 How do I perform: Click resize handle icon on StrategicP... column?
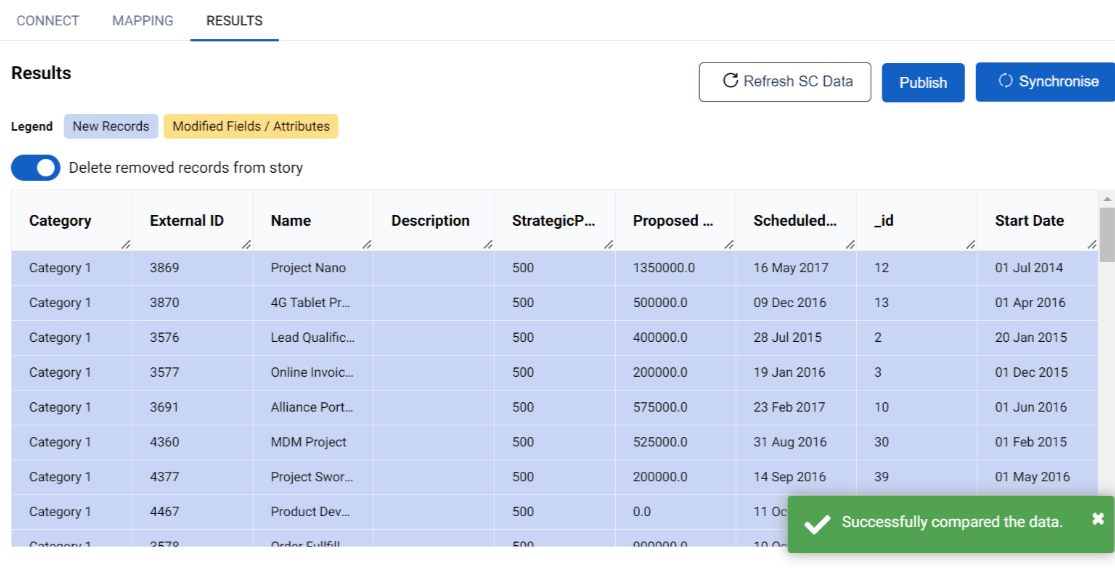click(609, 244)
